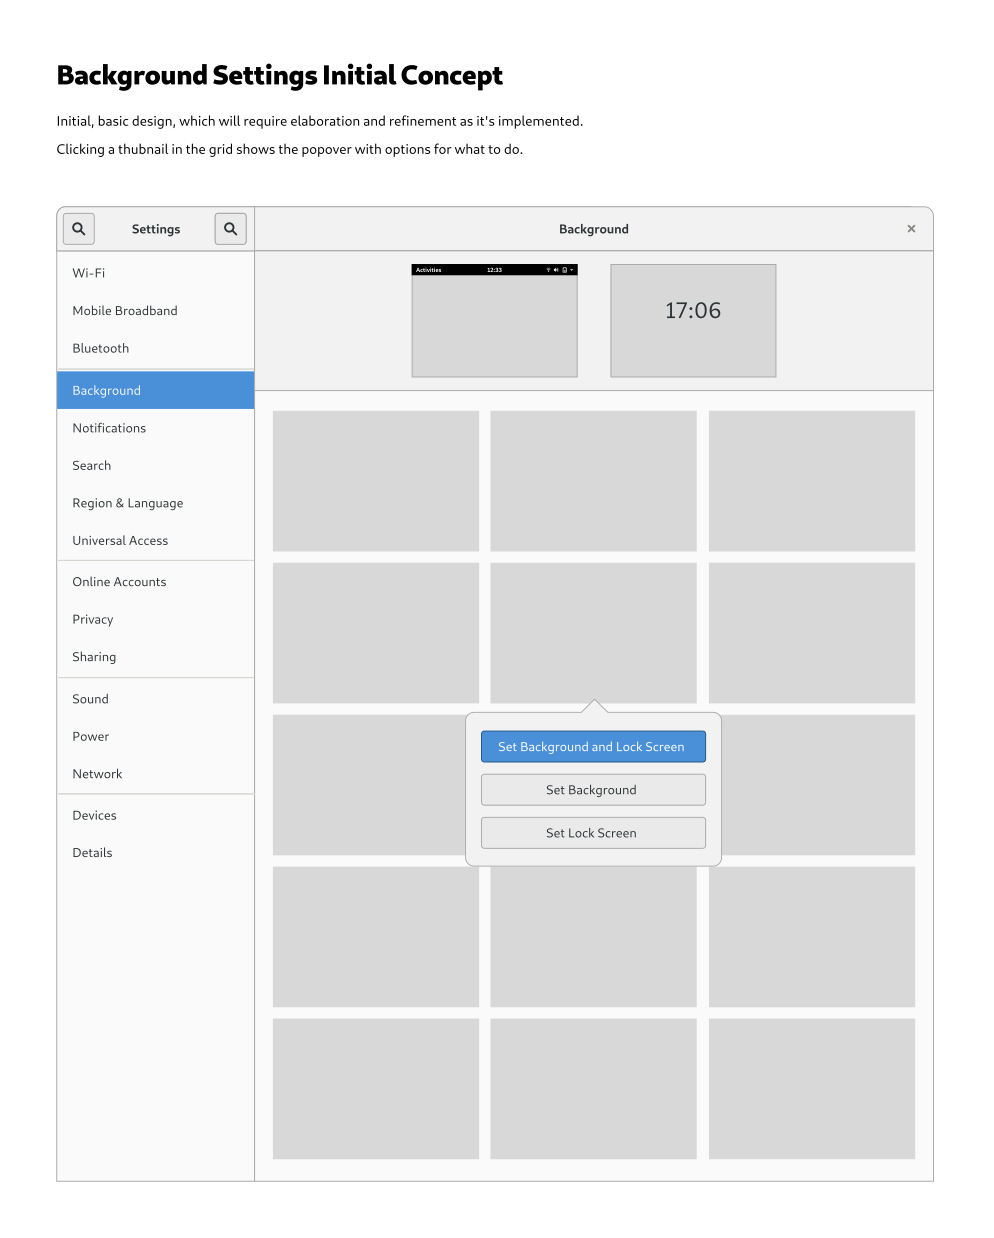
Task: Click the lock screen preview showing 17:06
Action: [693, 321]
